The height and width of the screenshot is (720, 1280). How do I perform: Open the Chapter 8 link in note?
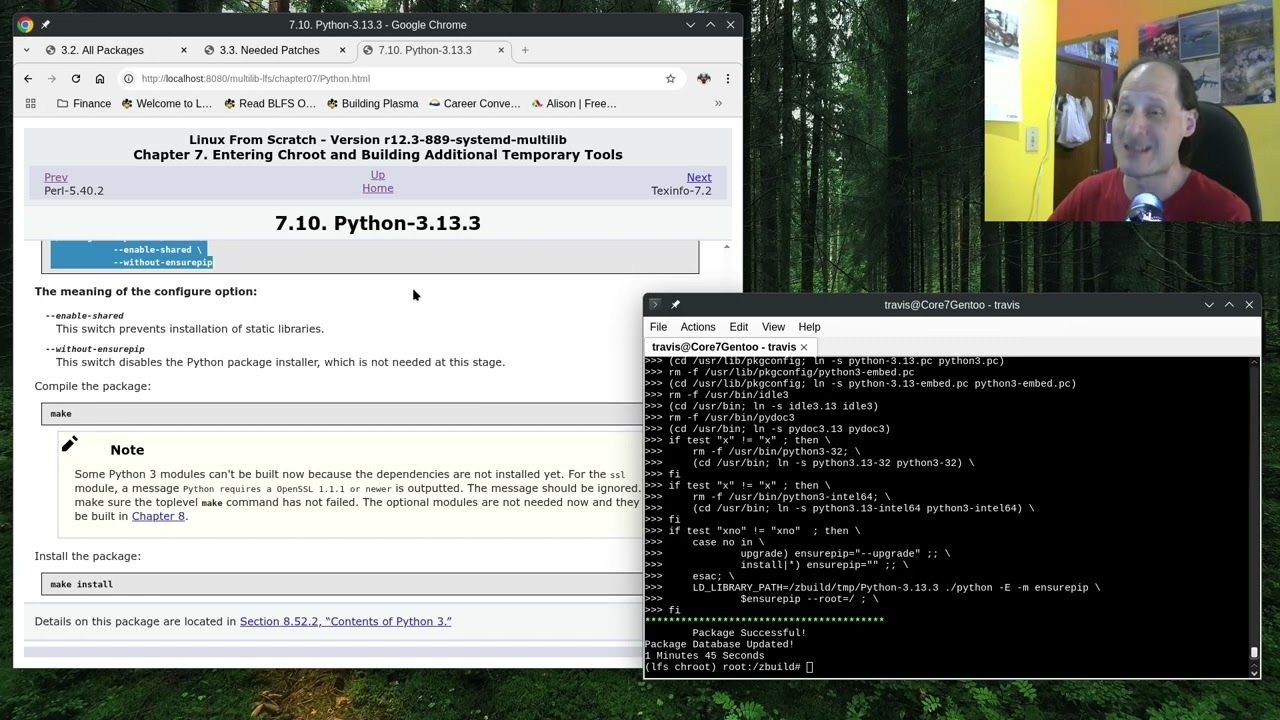(x=158, y=516)
